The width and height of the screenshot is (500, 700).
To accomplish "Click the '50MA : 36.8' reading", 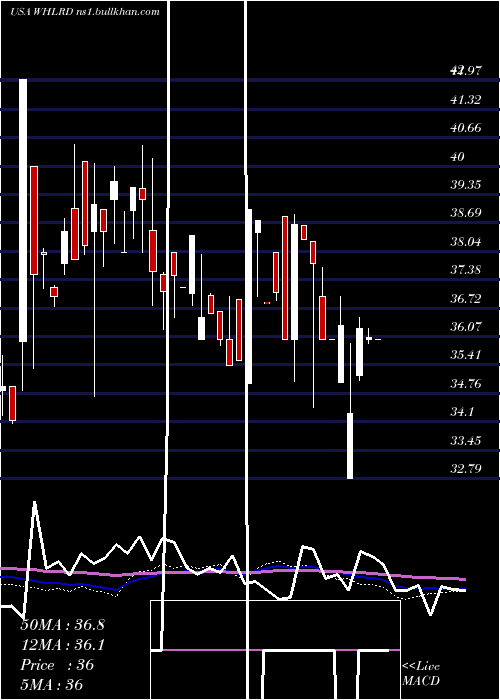I will tap(62, 625).
